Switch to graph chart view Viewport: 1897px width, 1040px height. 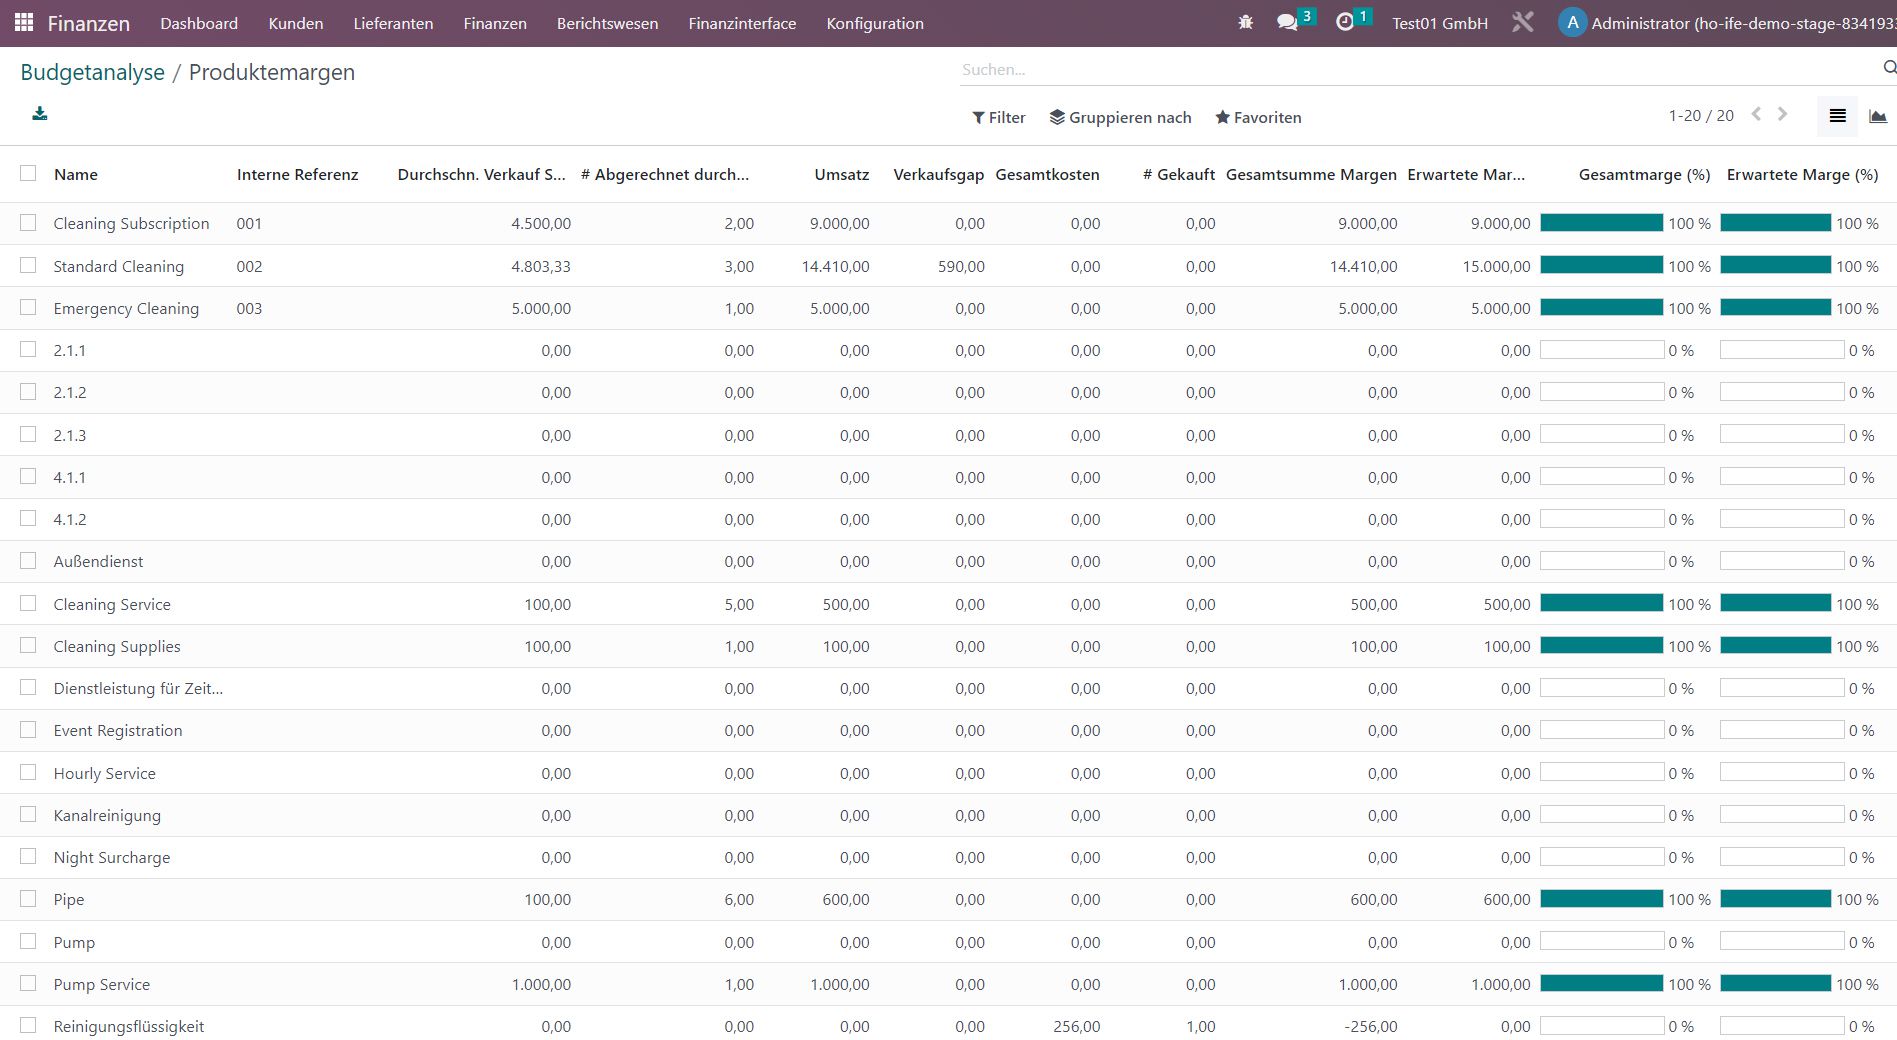1877,116
